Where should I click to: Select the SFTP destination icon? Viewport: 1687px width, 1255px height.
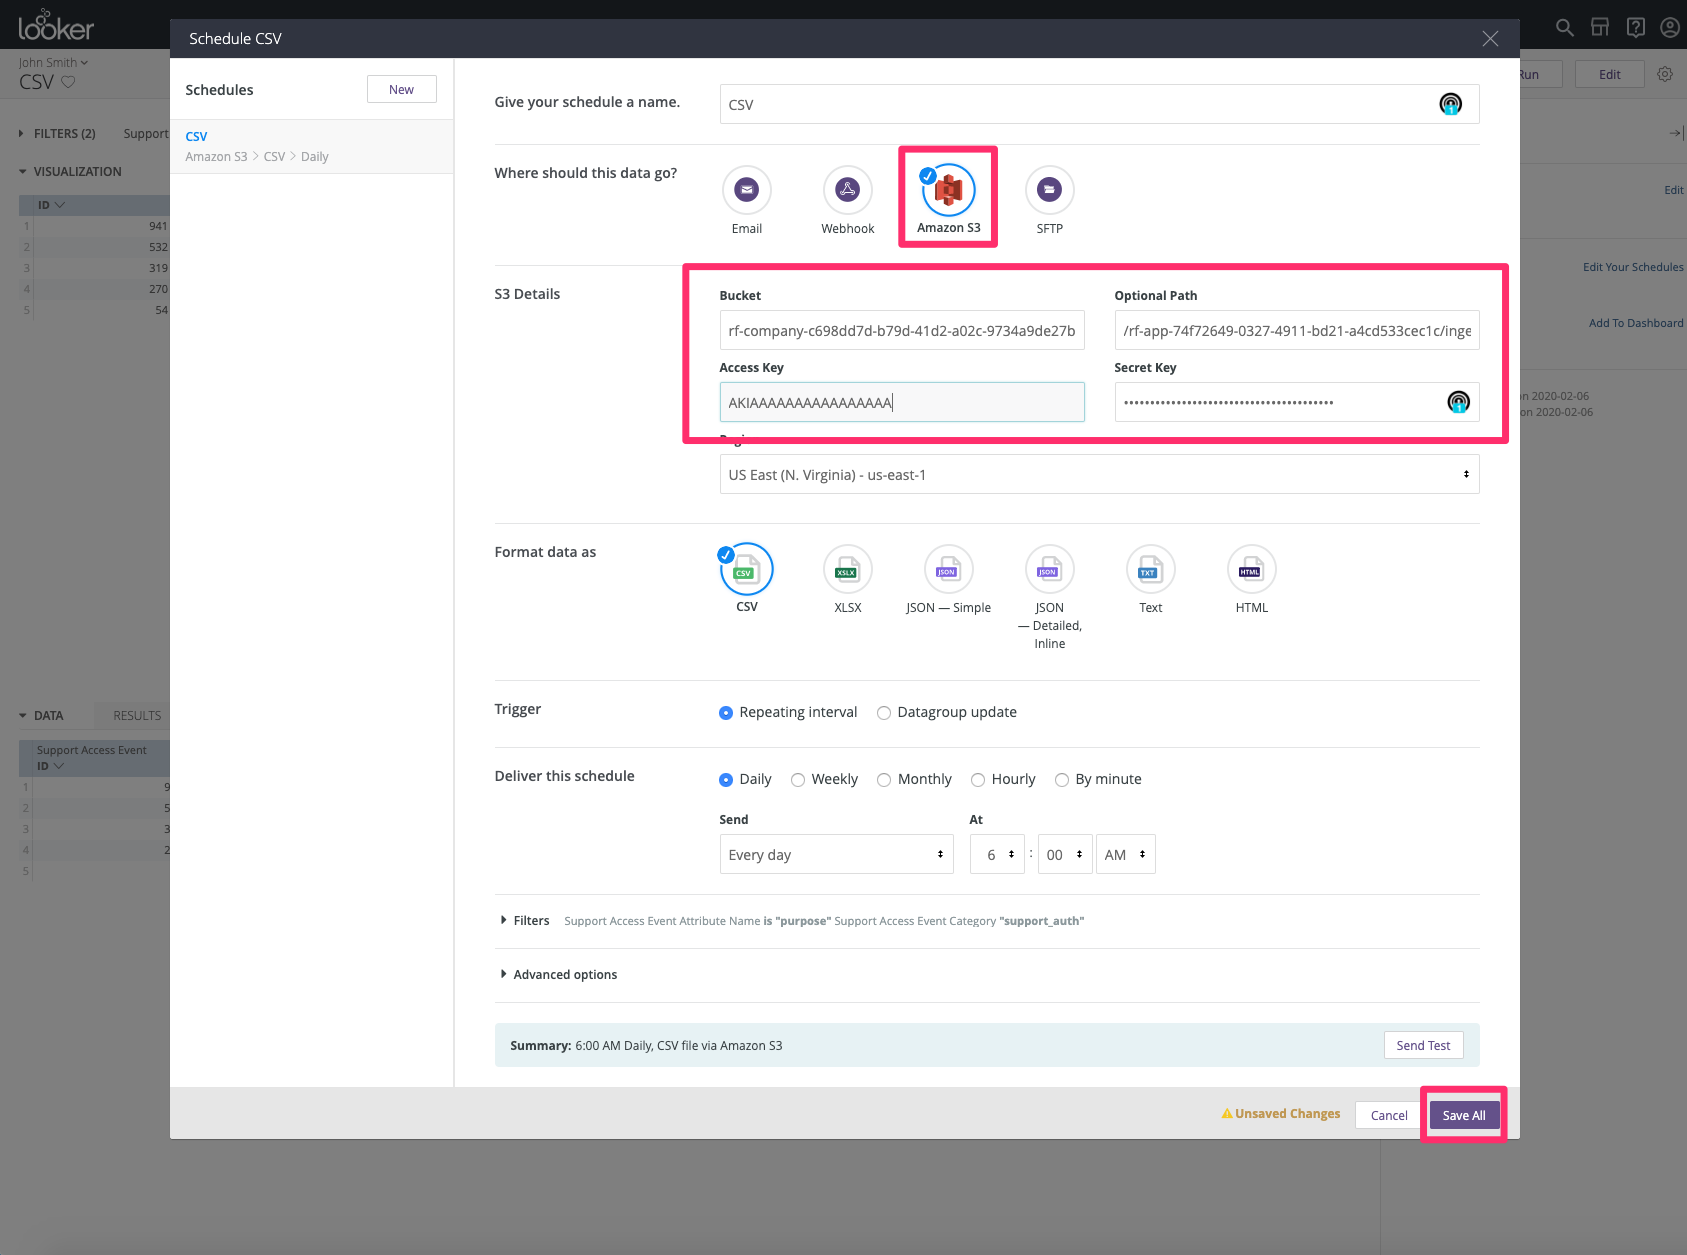[1049, 190]
